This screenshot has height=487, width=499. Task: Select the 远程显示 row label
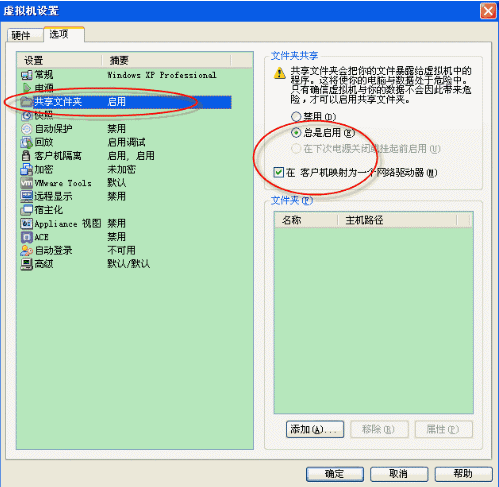(x=53, y=196)
